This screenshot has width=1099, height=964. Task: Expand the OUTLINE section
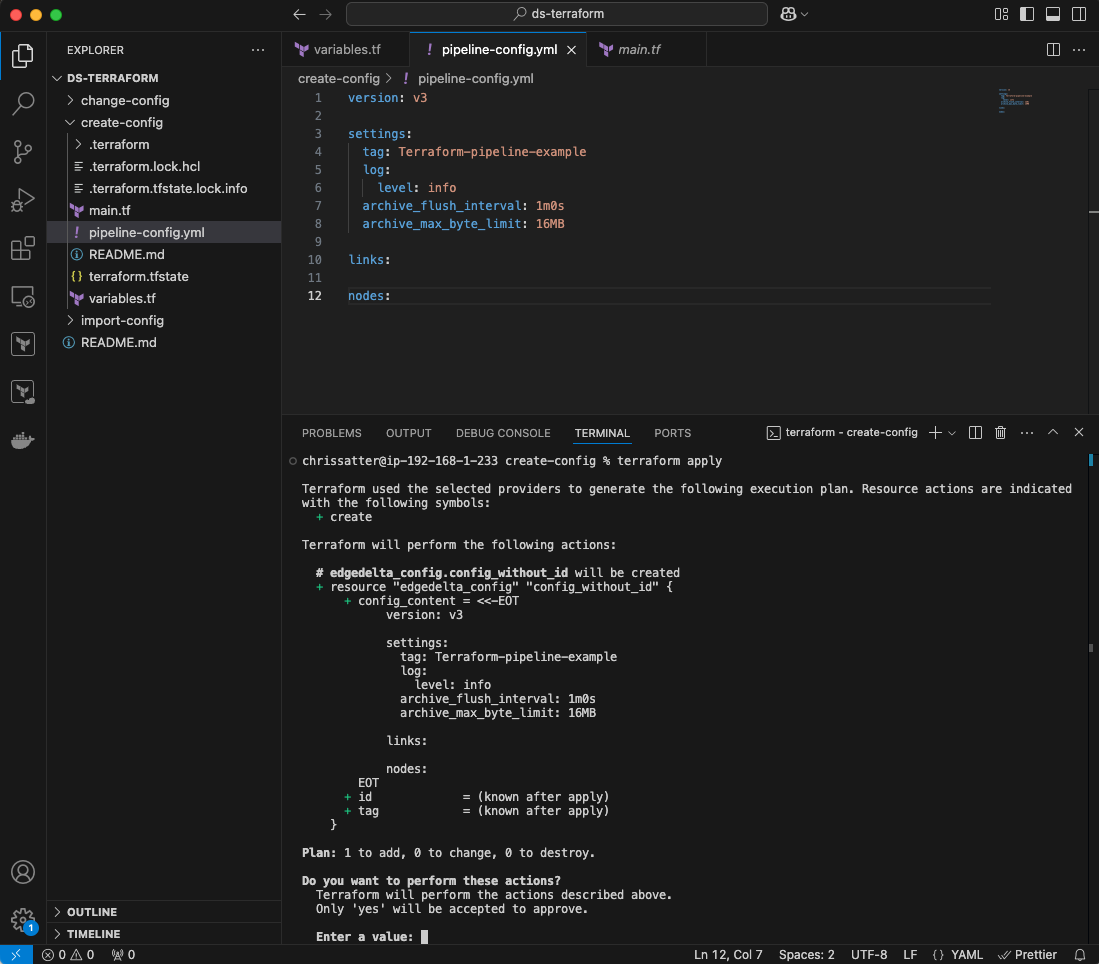pyautogui.click(x=91, y=912)
